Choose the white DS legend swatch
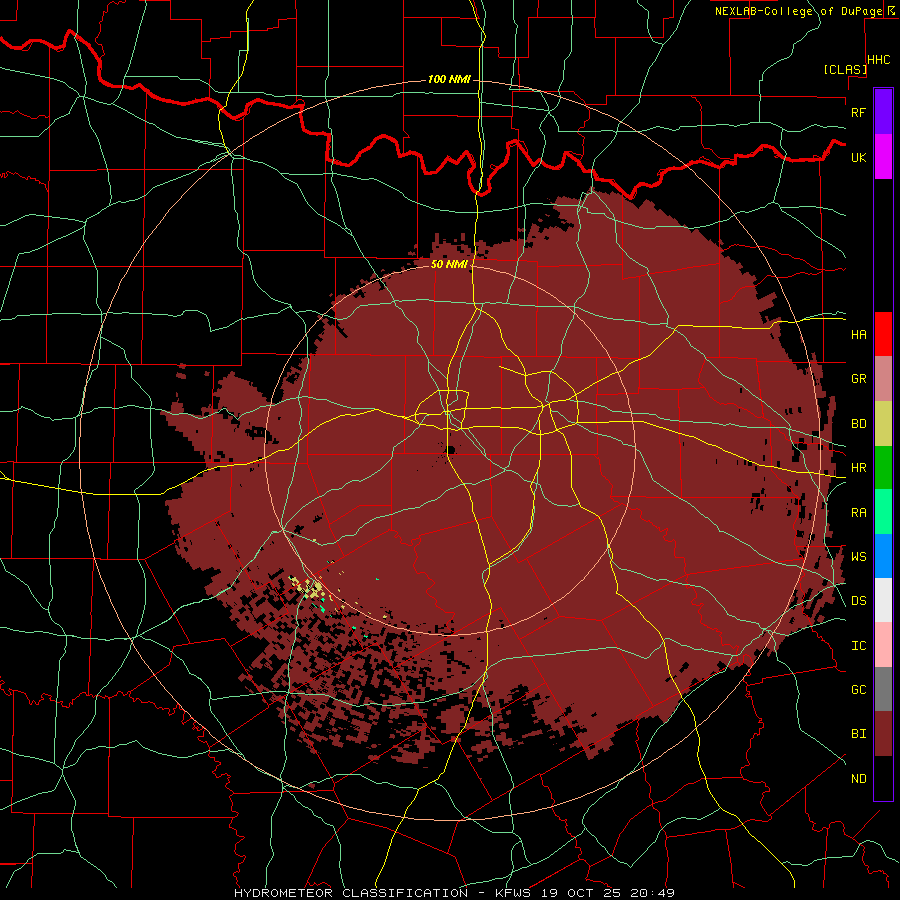Viewport: 900px width, 900px height. [883, 600]
